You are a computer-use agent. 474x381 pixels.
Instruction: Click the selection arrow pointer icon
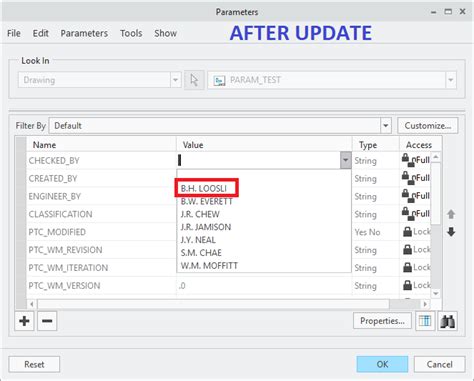point(194,80)
